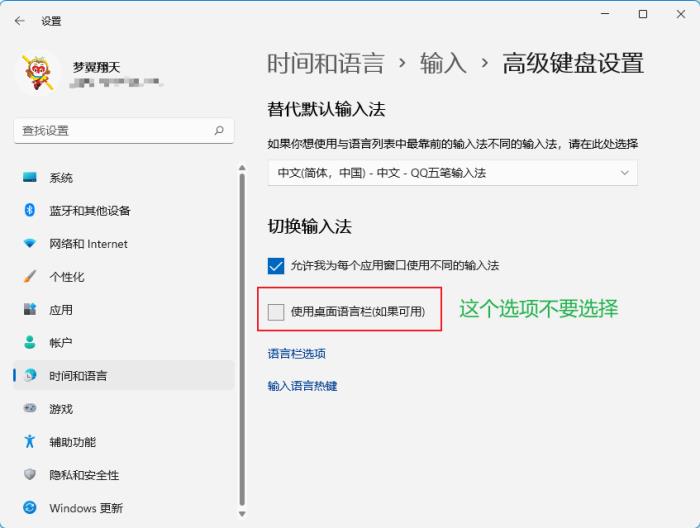Image resolution: width=700 pixels, height=528 pixels.
Task: Click the Windows 更新 refresh icon
Action: tap(30, 508)
